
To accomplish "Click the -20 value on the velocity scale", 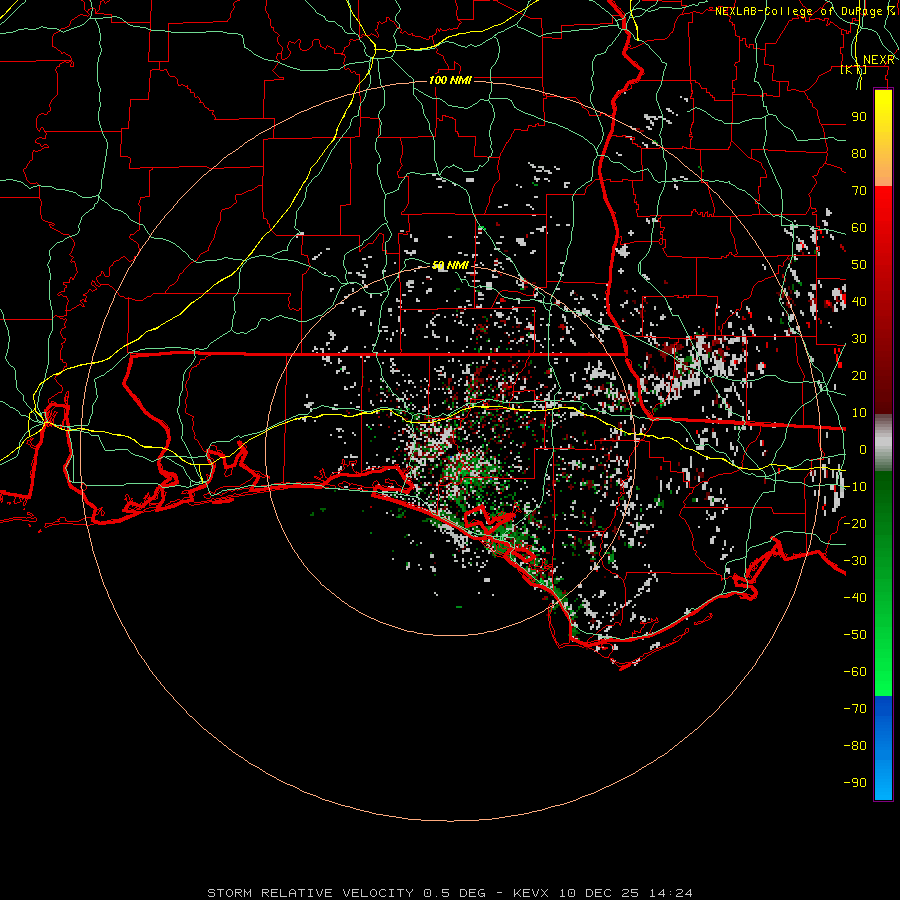I will (855, 524).
